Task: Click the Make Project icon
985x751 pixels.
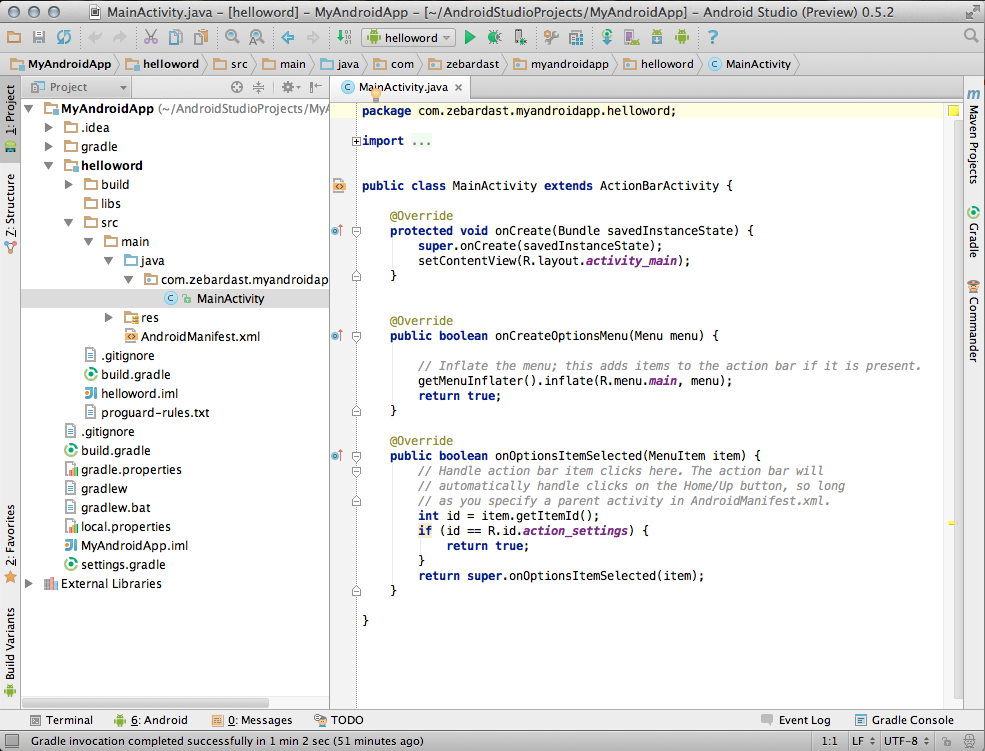Action: pyautogui.click(x=344, y=37)
